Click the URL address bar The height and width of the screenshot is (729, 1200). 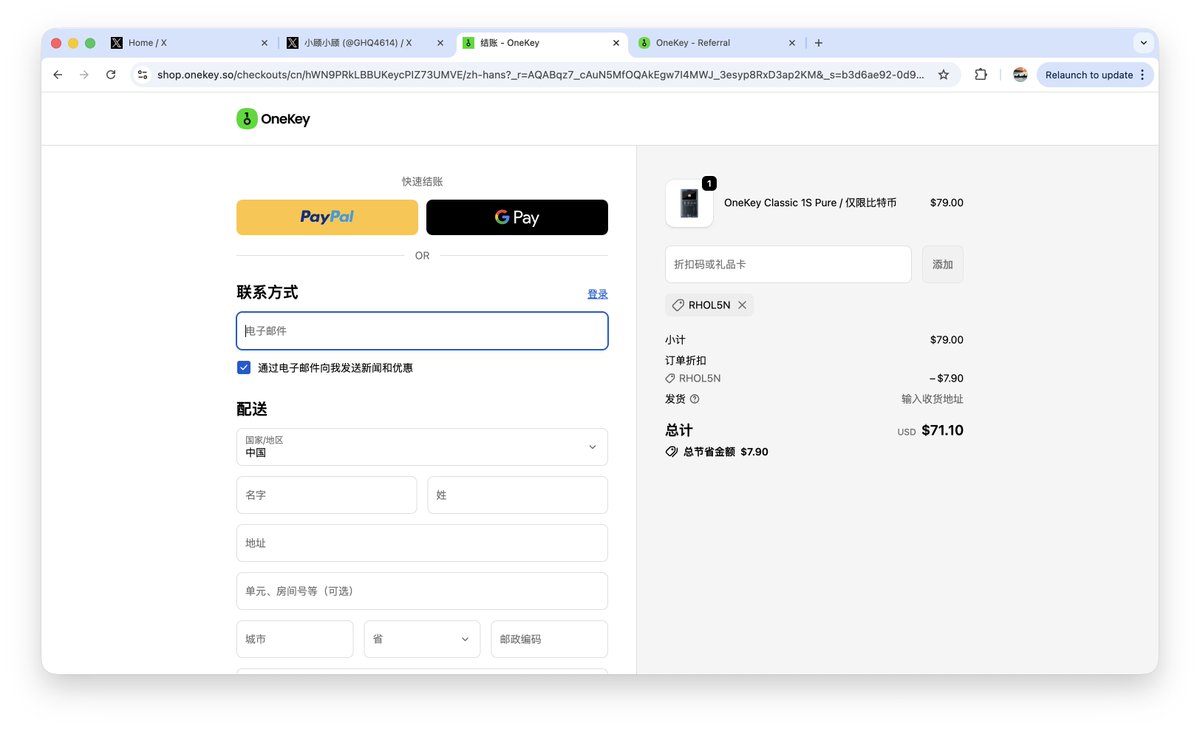540,75
